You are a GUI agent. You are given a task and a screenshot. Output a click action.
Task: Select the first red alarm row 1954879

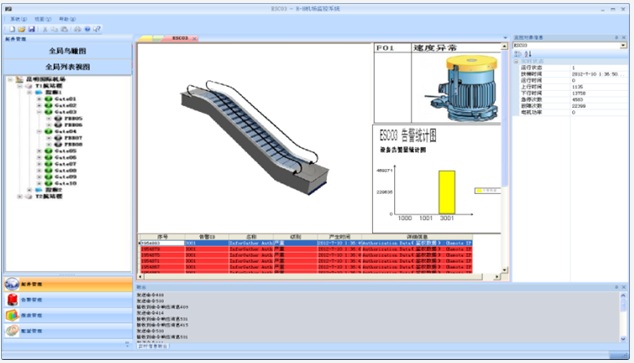point(306,249)
